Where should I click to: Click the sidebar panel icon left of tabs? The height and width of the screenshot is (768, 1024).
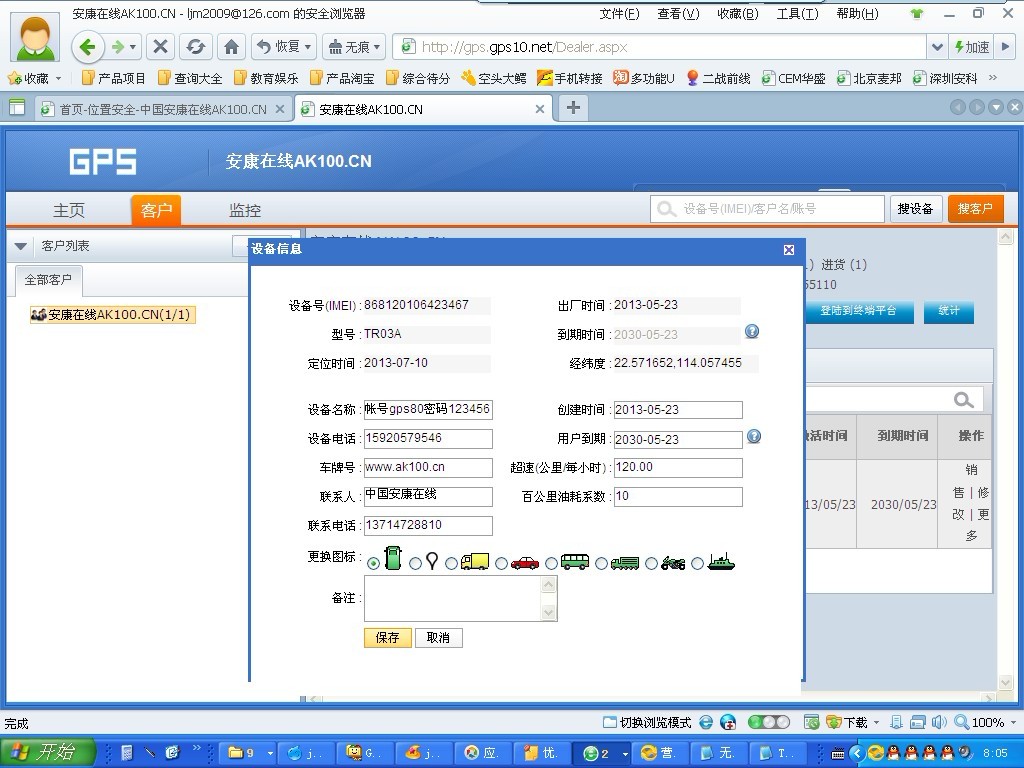click(17, 108)
